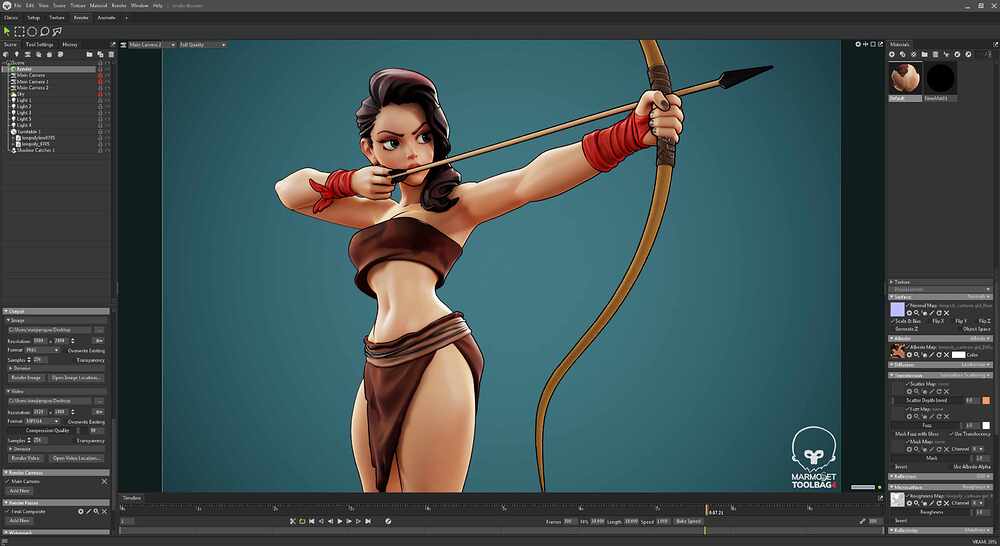Remove Main Camera from Render Cameras with X
The width and height of the screenshot is (1000, 546).
(x=105, y=482)
